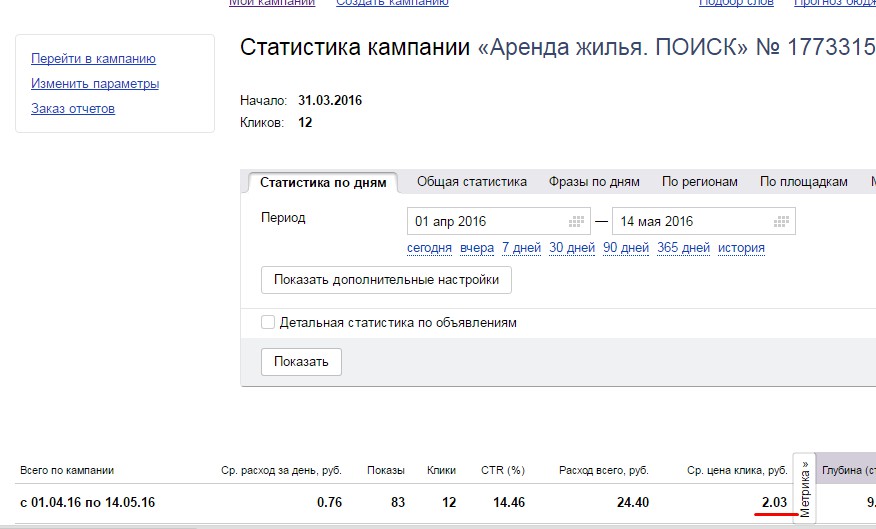
Task: Select Статистика по дням tab
Action: tap(323, 183)
